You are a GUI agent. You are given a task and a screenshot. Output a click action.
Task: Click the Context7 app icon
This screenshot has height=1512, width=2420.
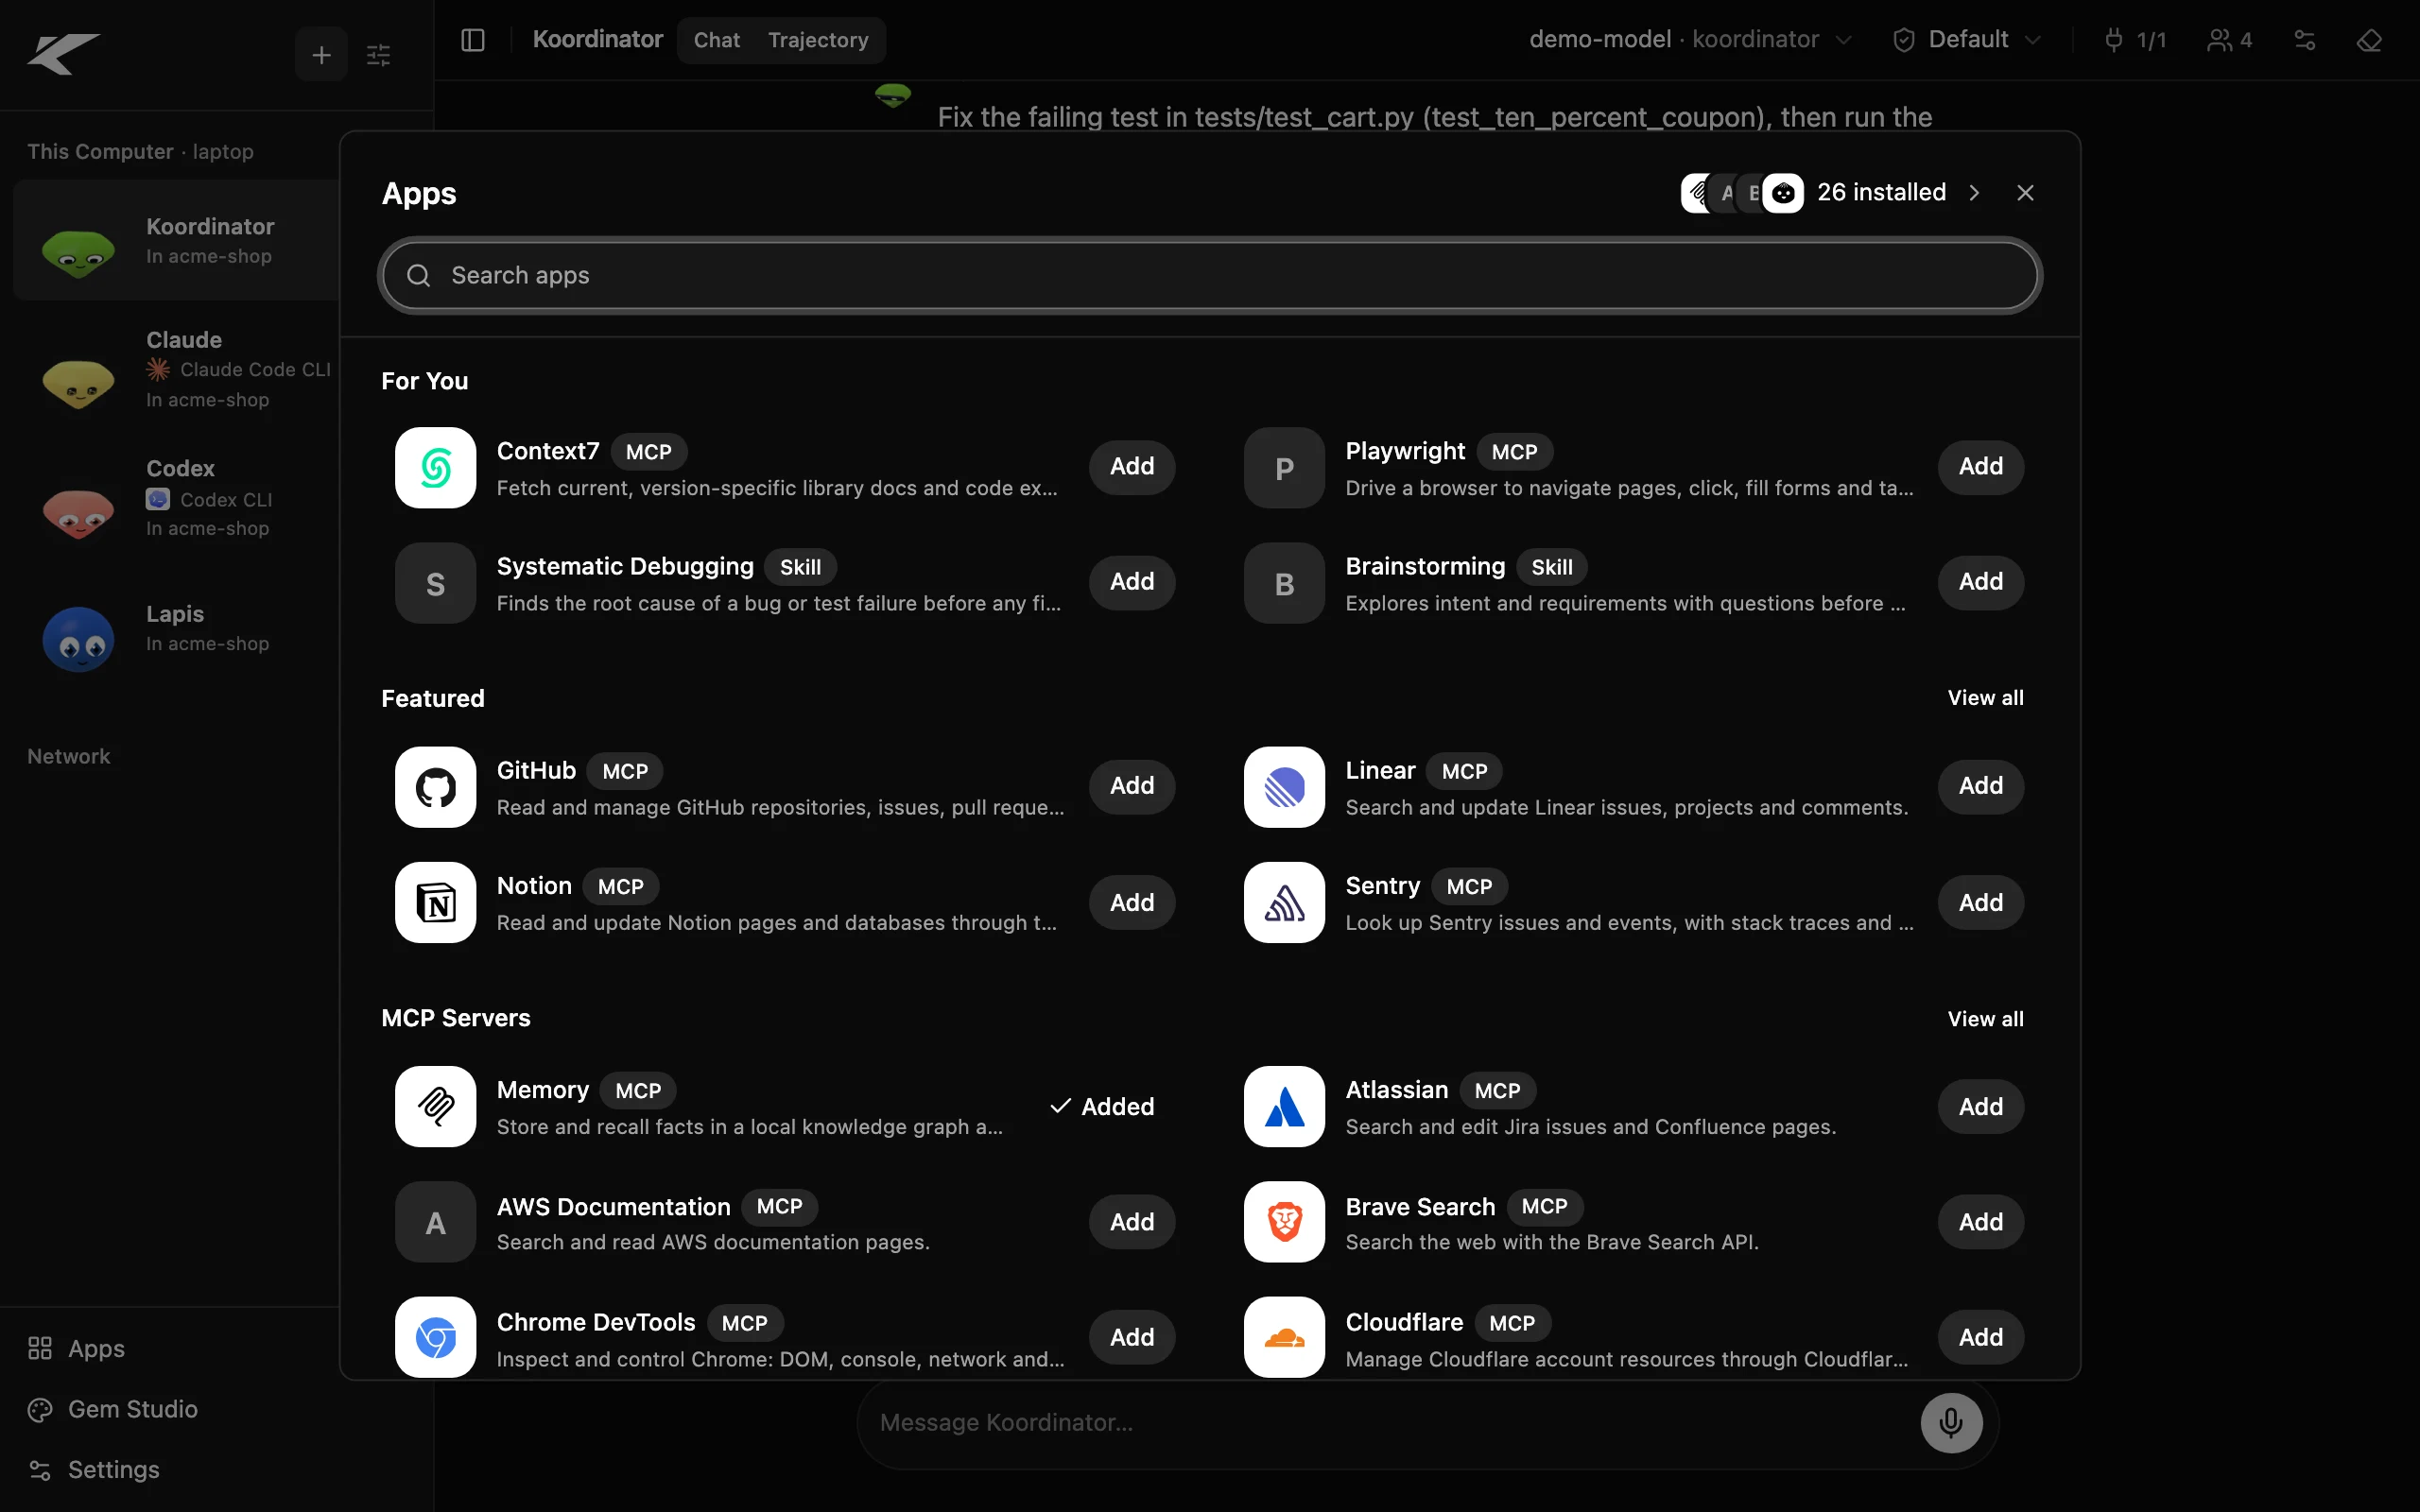point(435,468)
